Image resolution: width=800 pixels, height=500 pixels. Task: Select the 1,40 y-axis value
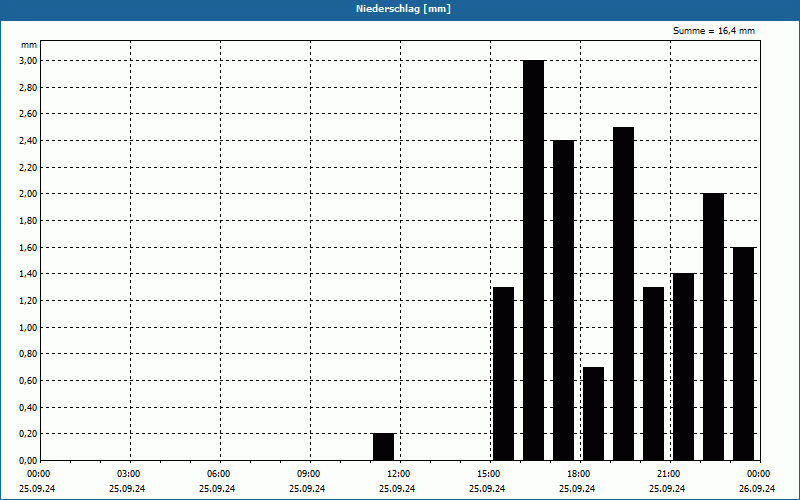pos(28,274)
